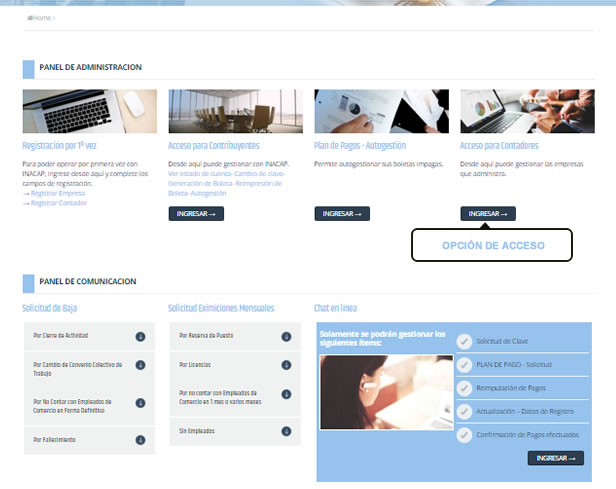This screenshot has height=489, width=616.
Task: Click arrow icon for Por Reserva de Puesto
Action: [287, 336]
